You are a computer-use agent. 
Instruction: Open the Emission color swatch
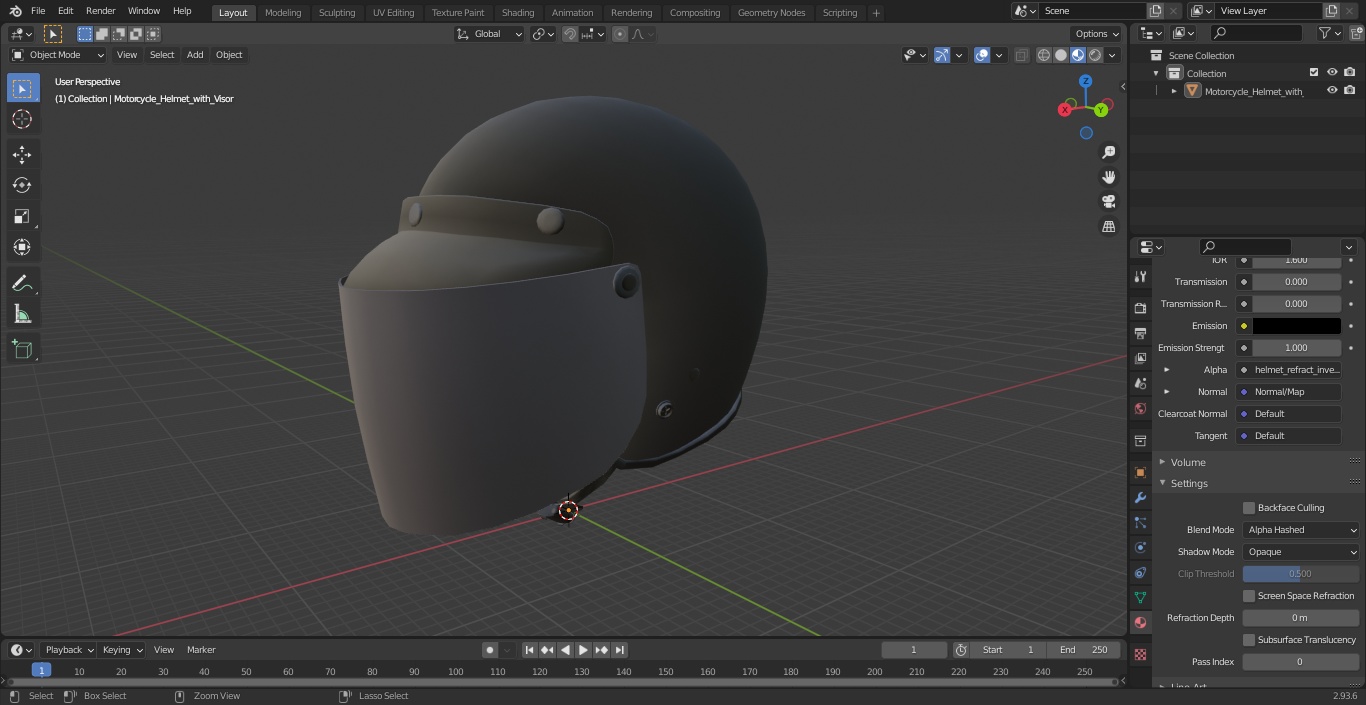pyautogui.click(x=1297, y=326)
